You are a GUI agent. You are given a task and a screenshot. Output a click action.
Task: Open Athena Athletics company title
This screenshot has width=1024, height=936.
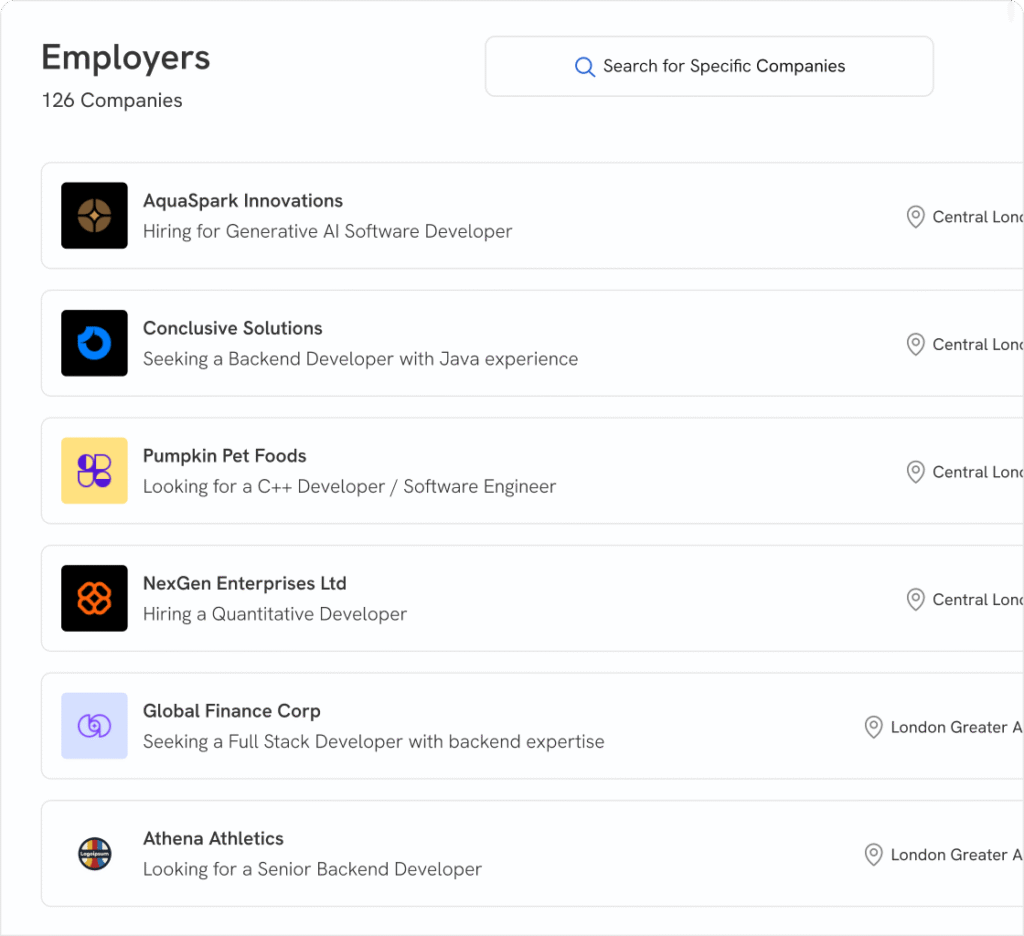(213, 839)
